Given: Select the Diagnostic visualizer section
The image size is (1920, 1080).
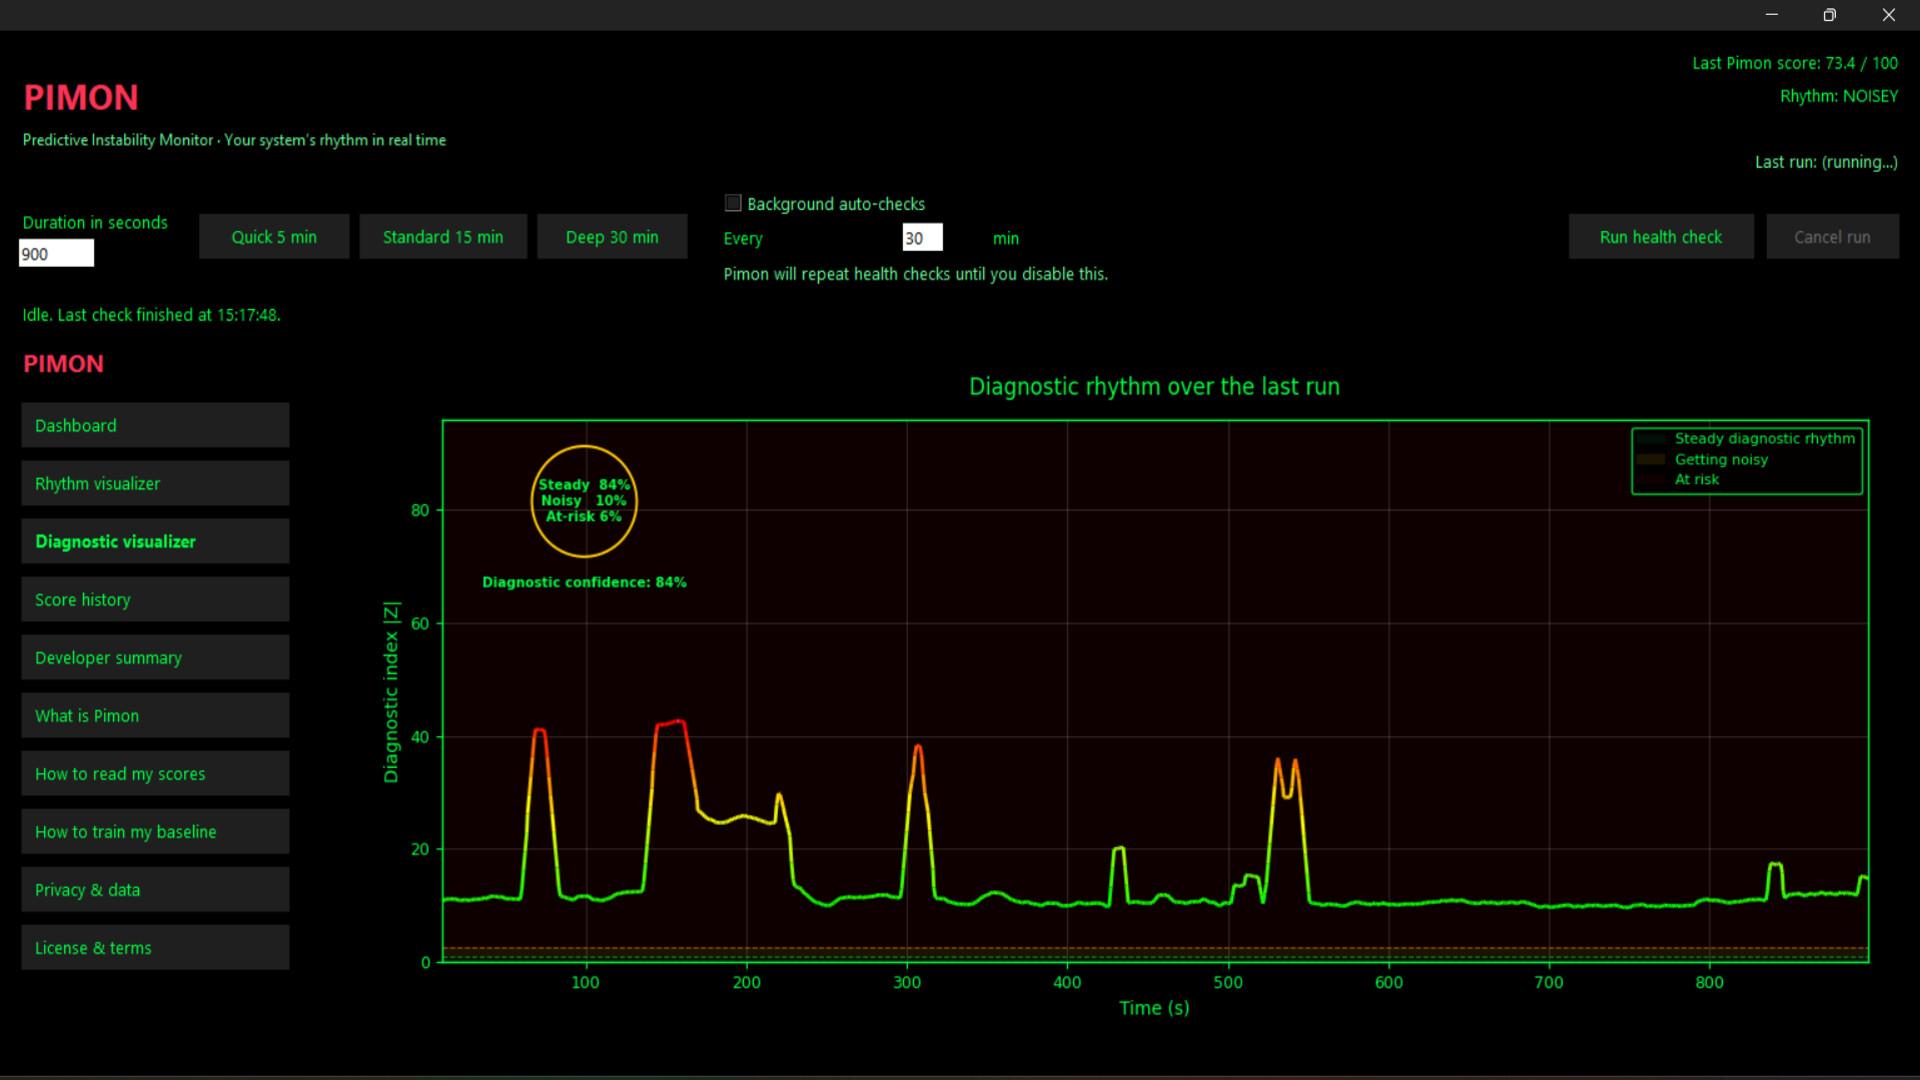Looking at the screenshot, I should (154, 541).
